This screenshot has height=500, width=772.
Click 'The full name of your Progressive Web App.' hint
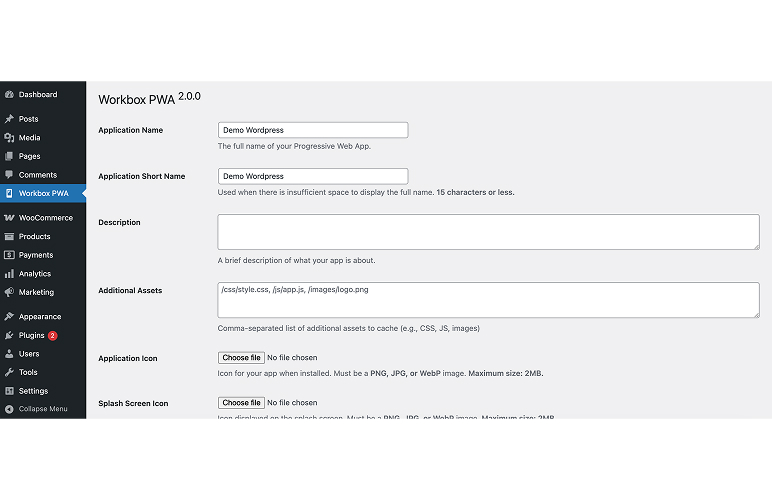pos(294,146)
